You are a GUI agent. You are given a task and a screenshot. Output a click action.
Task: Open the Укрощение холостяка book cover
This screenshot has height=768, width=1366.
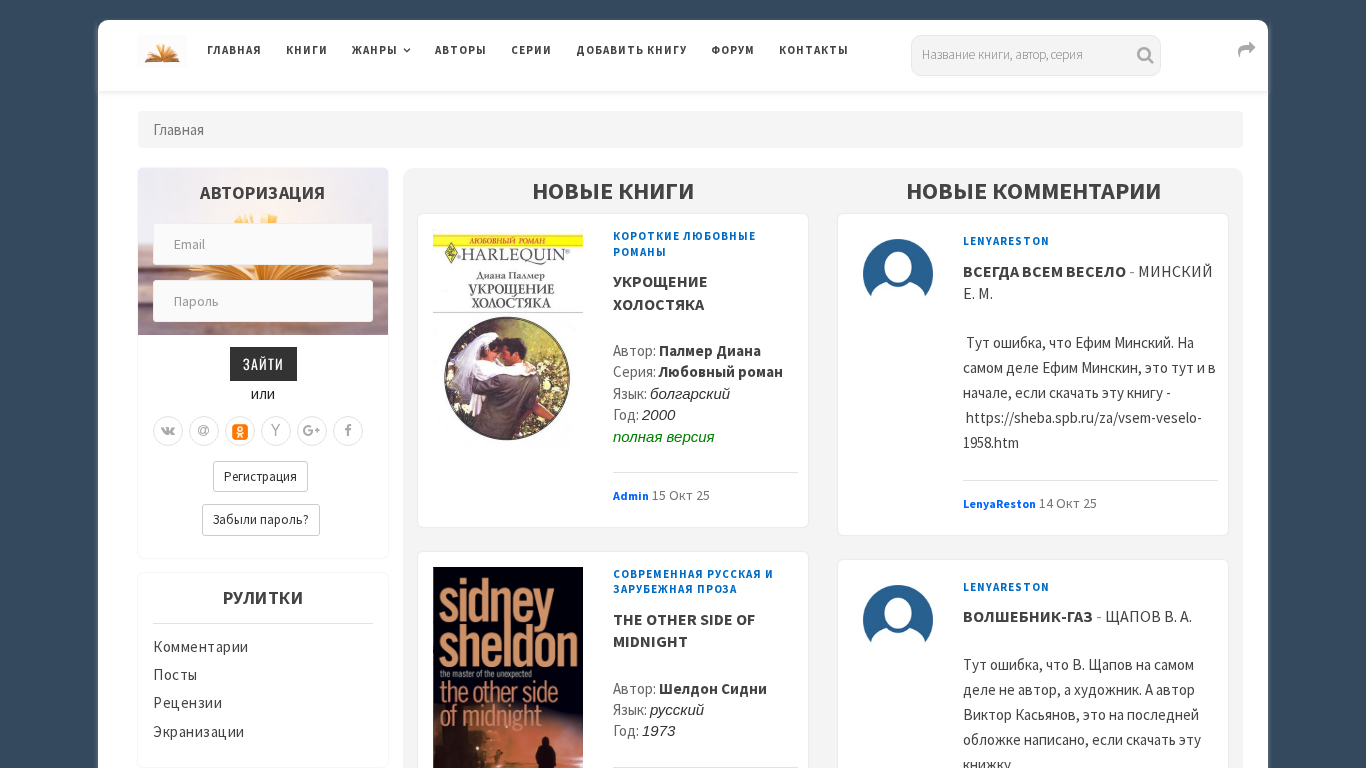[508, 338]
